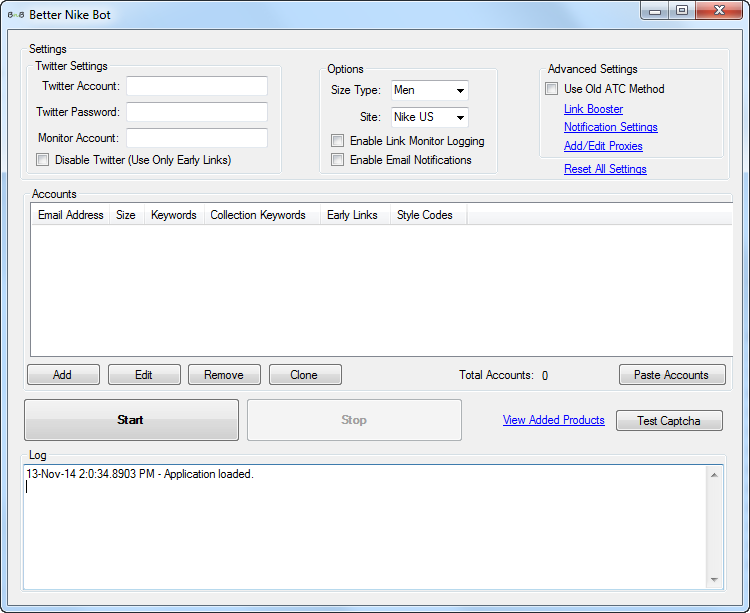Check Use Old ATC Method
Screen dimensions: 750x613
[551, 88]
